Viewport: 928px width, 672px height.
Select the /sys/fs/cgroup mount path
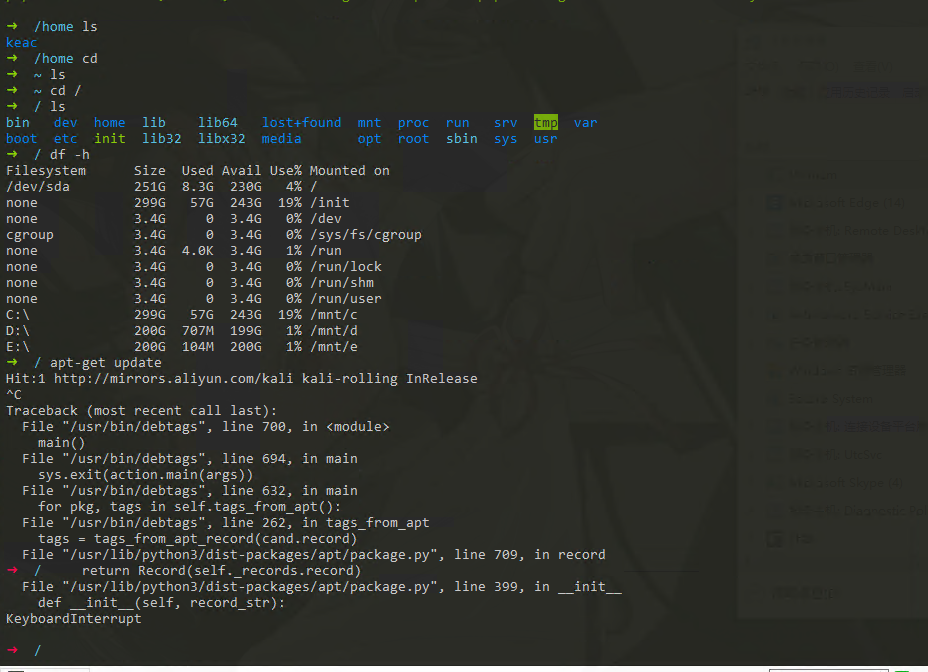pyautogui.click(x=365, y=235)
